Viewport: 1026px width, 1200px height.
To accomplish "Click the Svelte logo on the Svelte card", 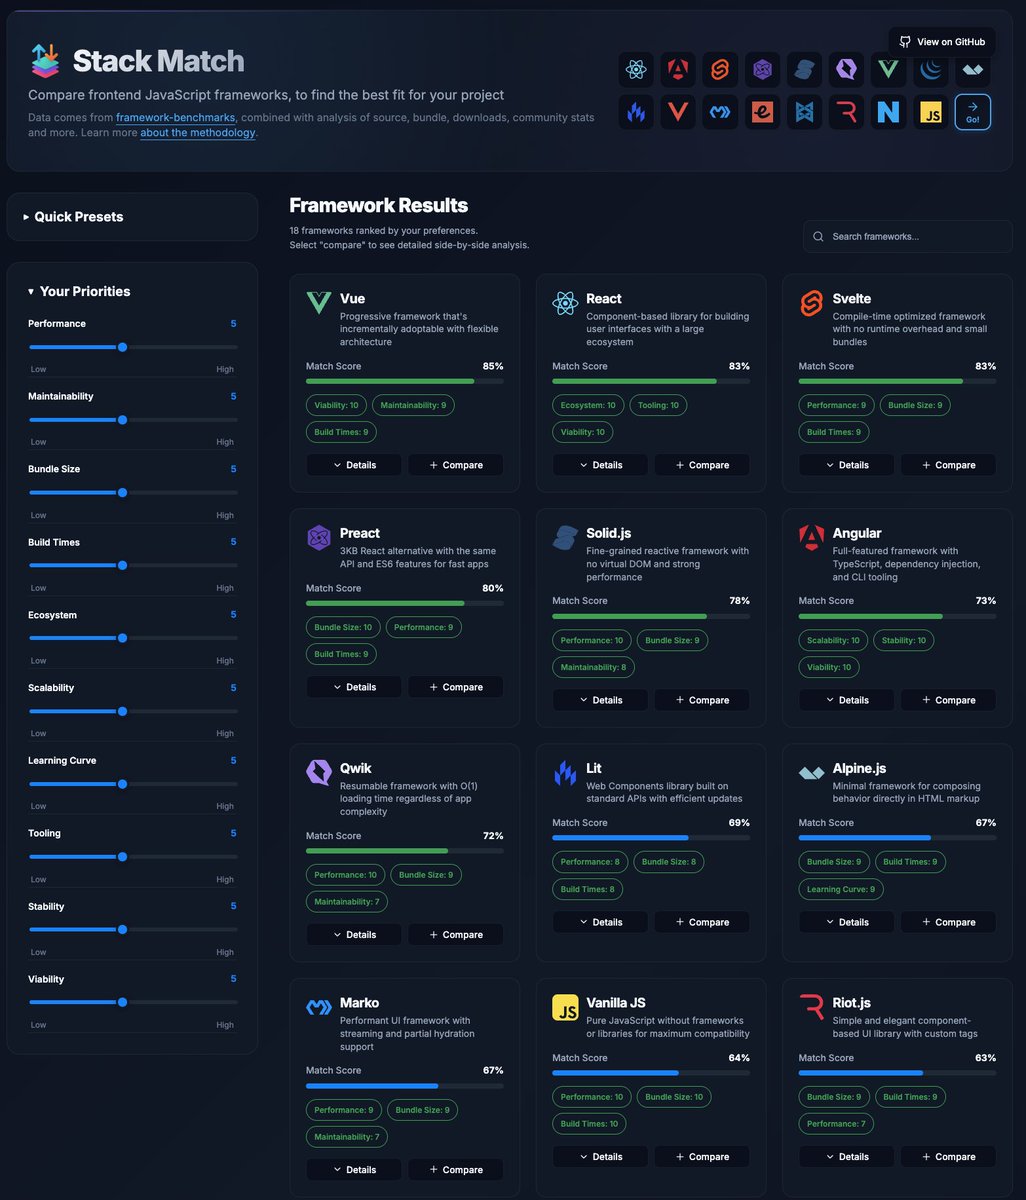I will coord(812,303).
